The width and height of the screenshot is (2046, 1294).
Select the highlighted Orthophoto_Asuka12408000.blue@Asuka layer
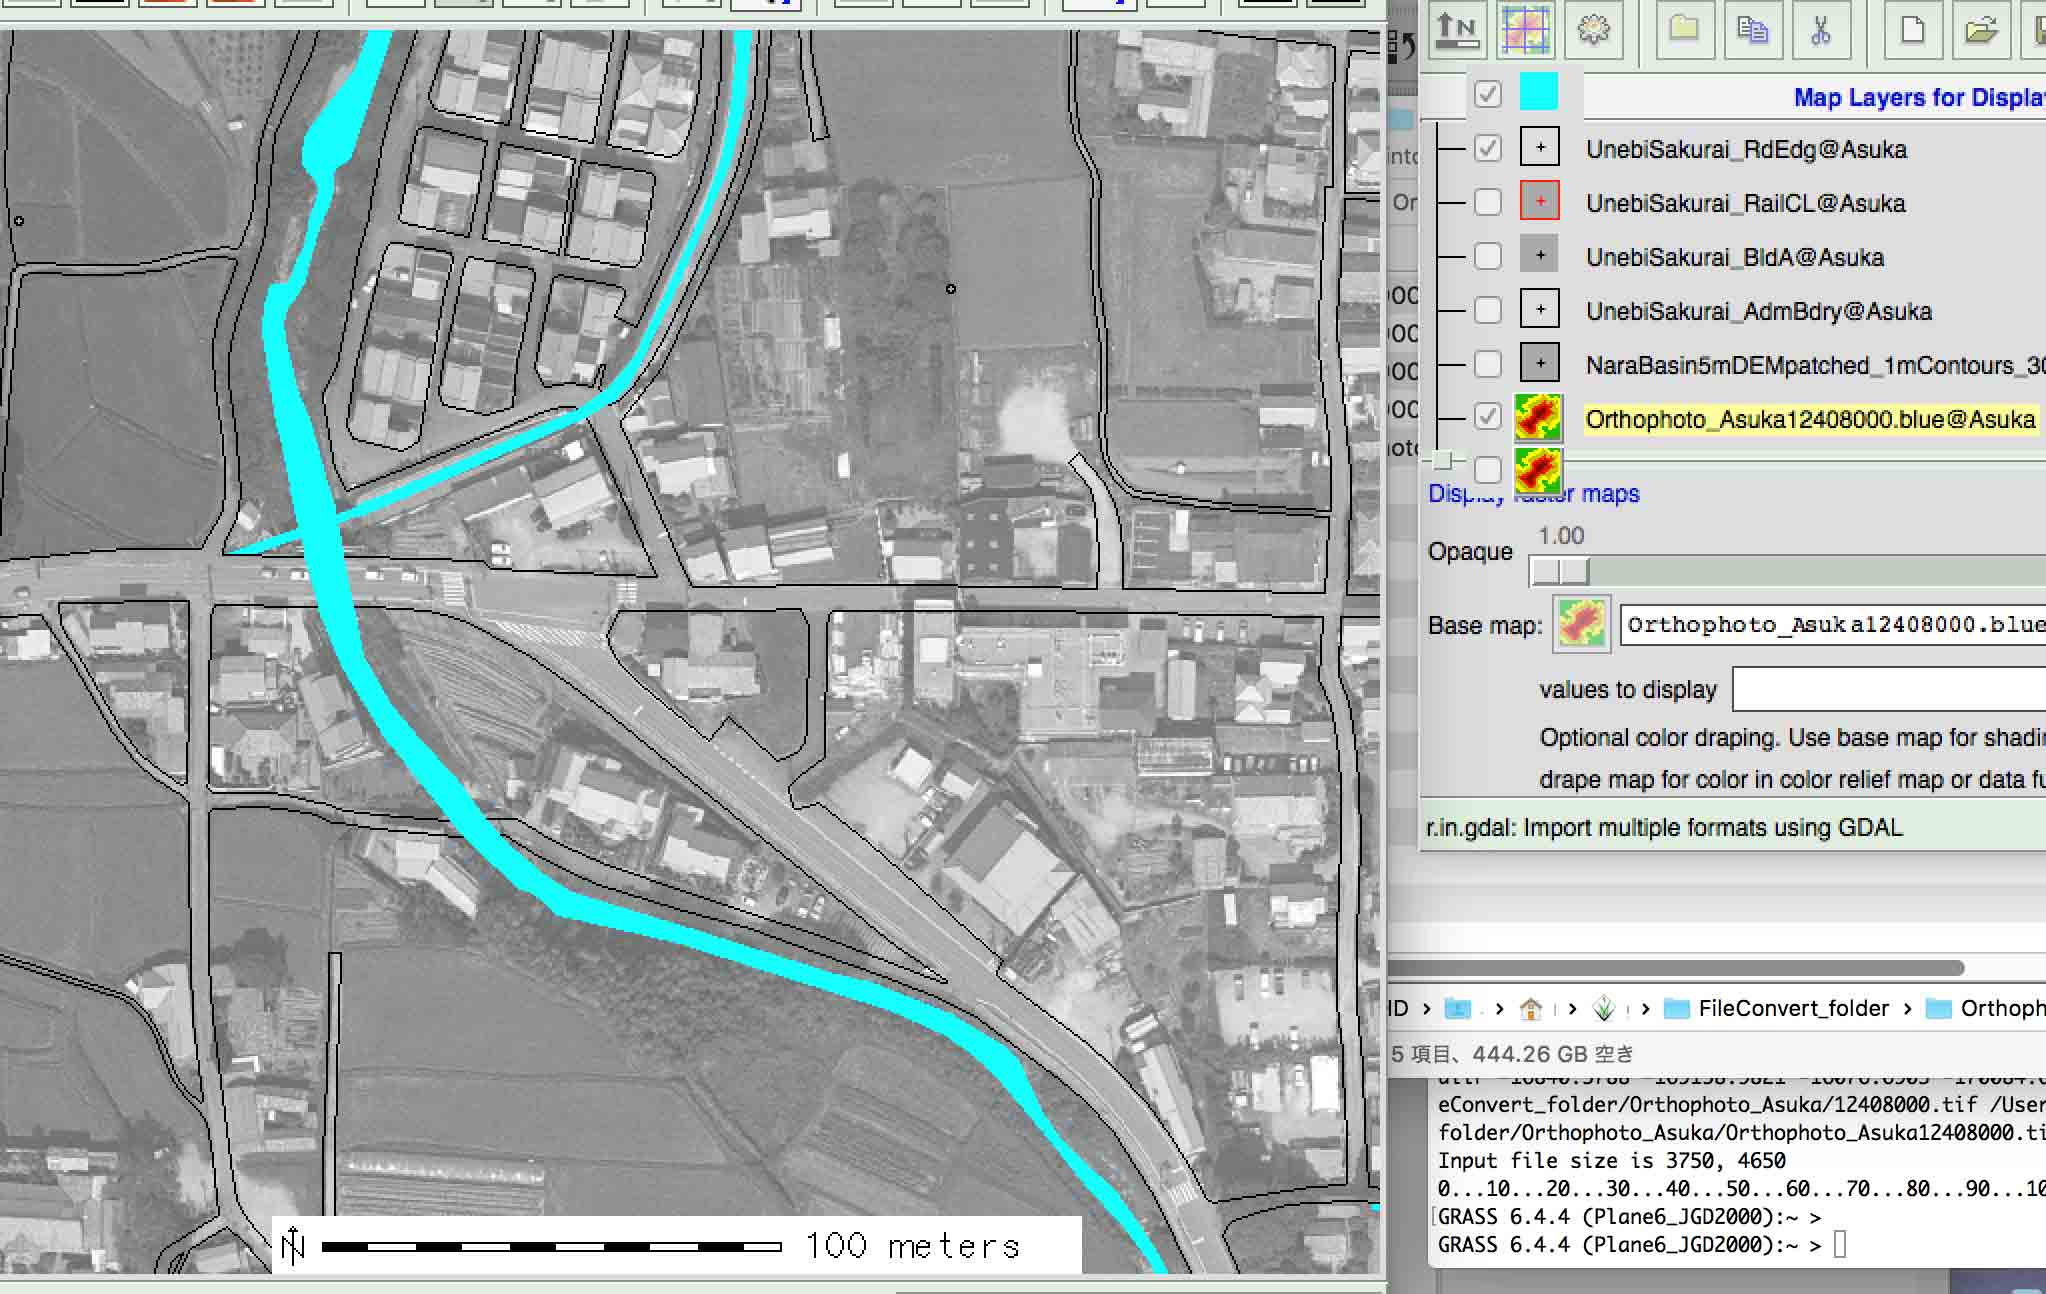(x=1810, y=419)
